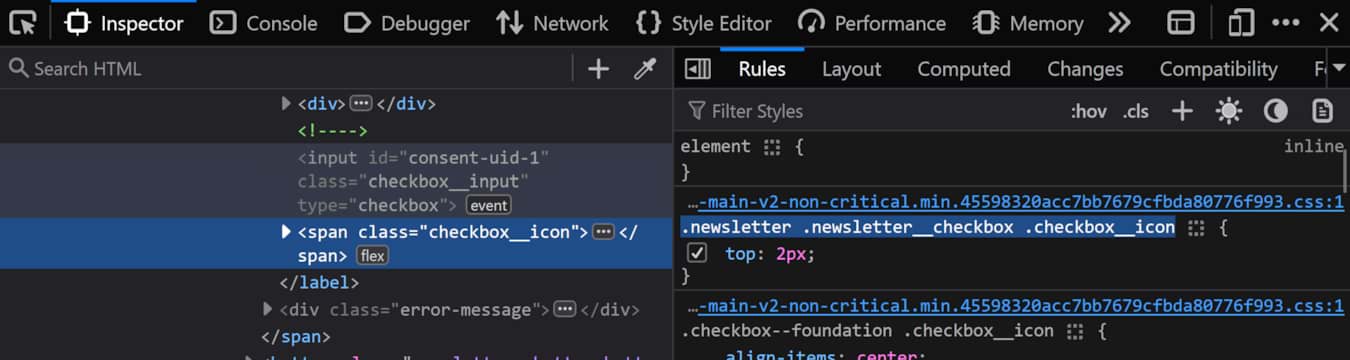
Task: Toggle Responsive Design Mode icon
Action: tap(1241, 23)
